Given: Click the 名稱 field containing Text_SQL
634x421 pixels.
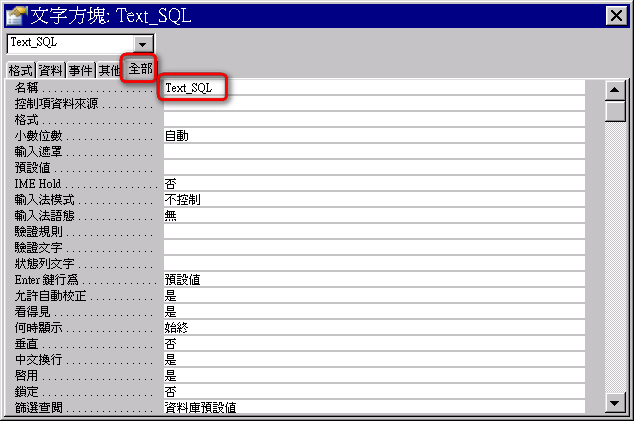Looking at the screenshot, I should 374,87.
